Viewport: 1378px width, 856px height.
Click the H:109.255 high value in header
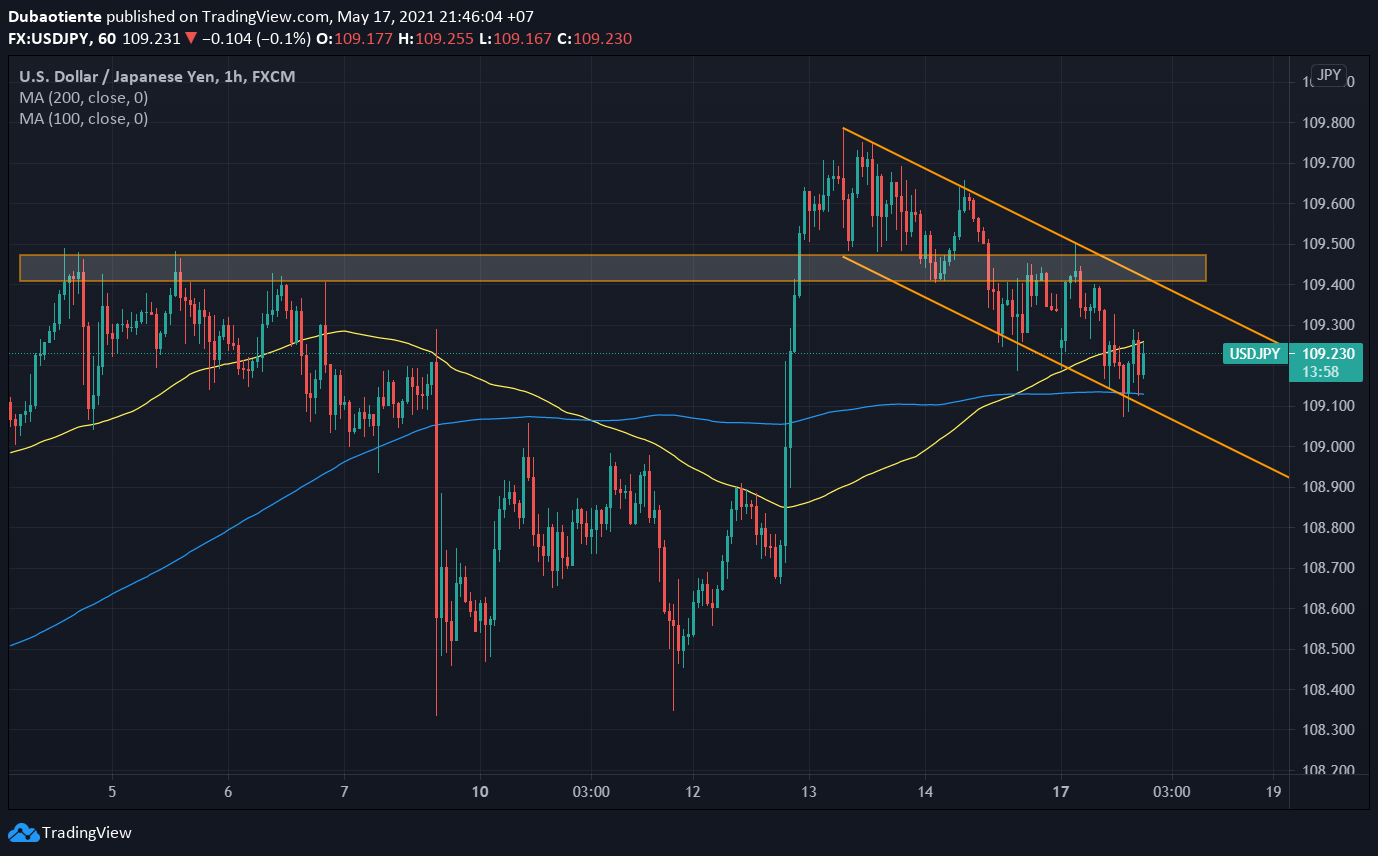435,39
